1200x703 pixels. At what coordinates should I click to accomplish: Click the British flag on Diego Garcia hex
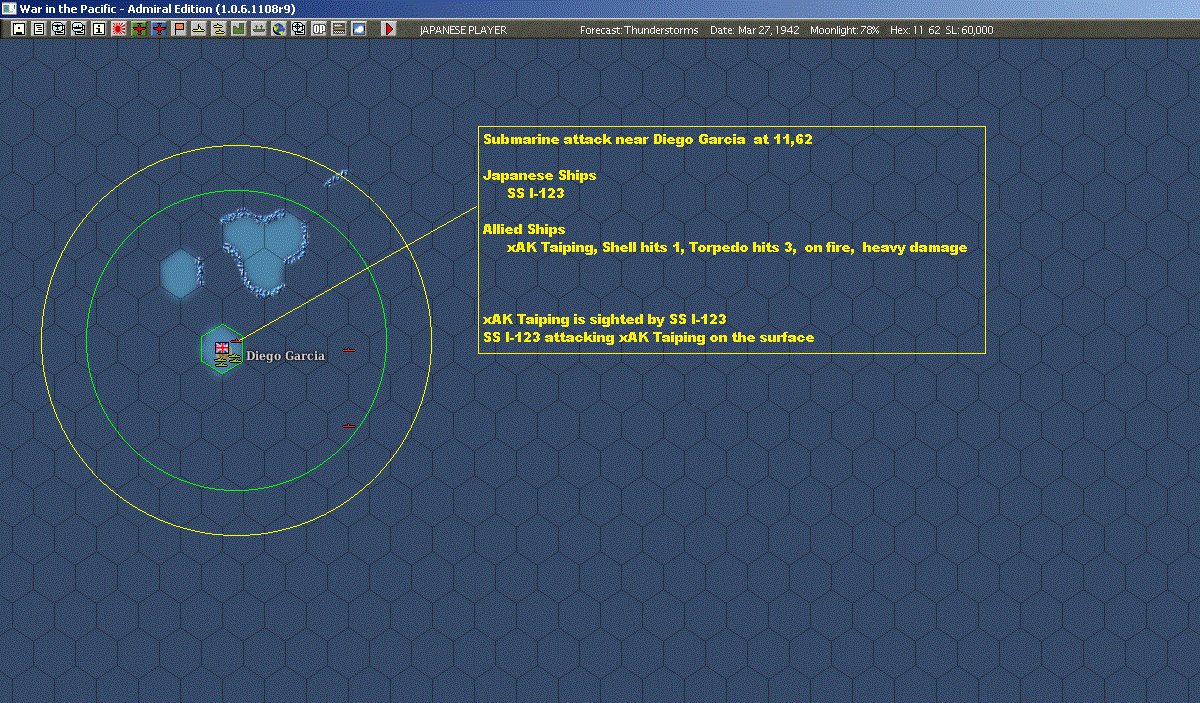(x=222, y=347)
